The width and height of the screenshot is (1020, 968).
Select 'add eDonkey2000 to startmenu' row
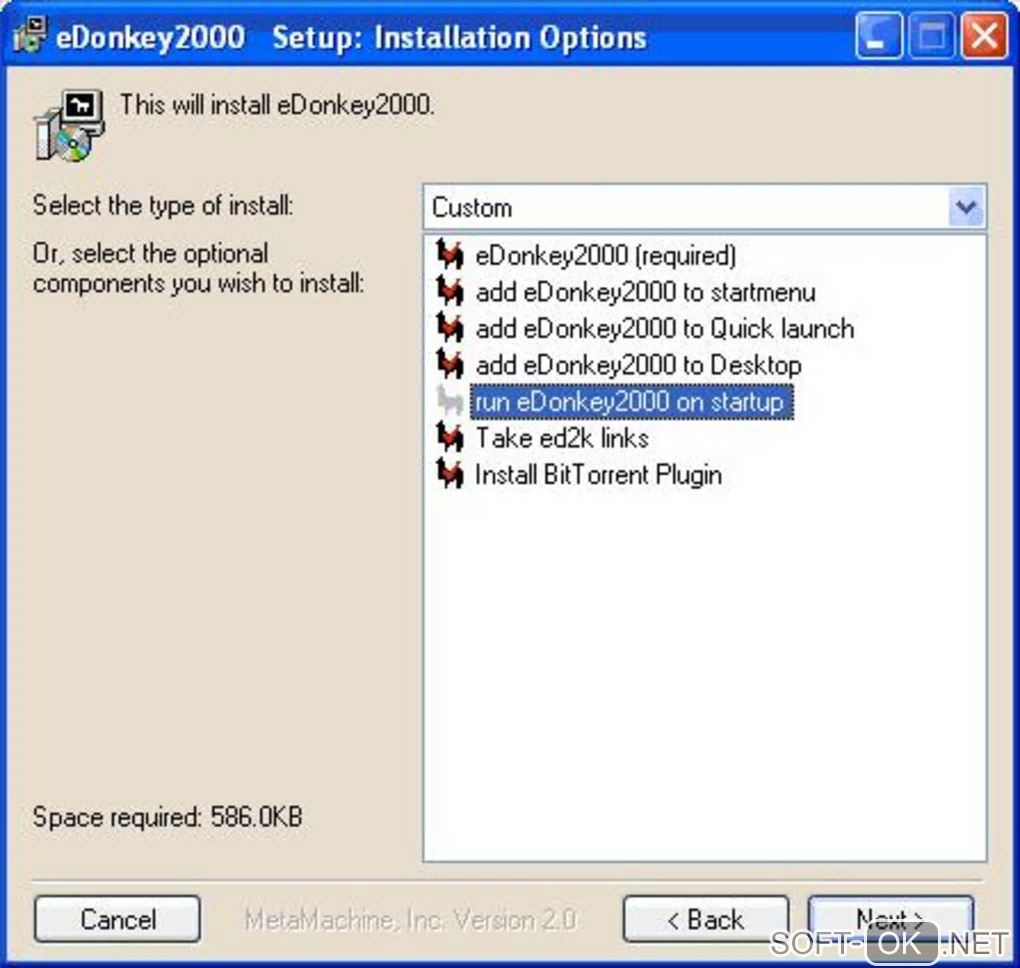coord(645,292)
